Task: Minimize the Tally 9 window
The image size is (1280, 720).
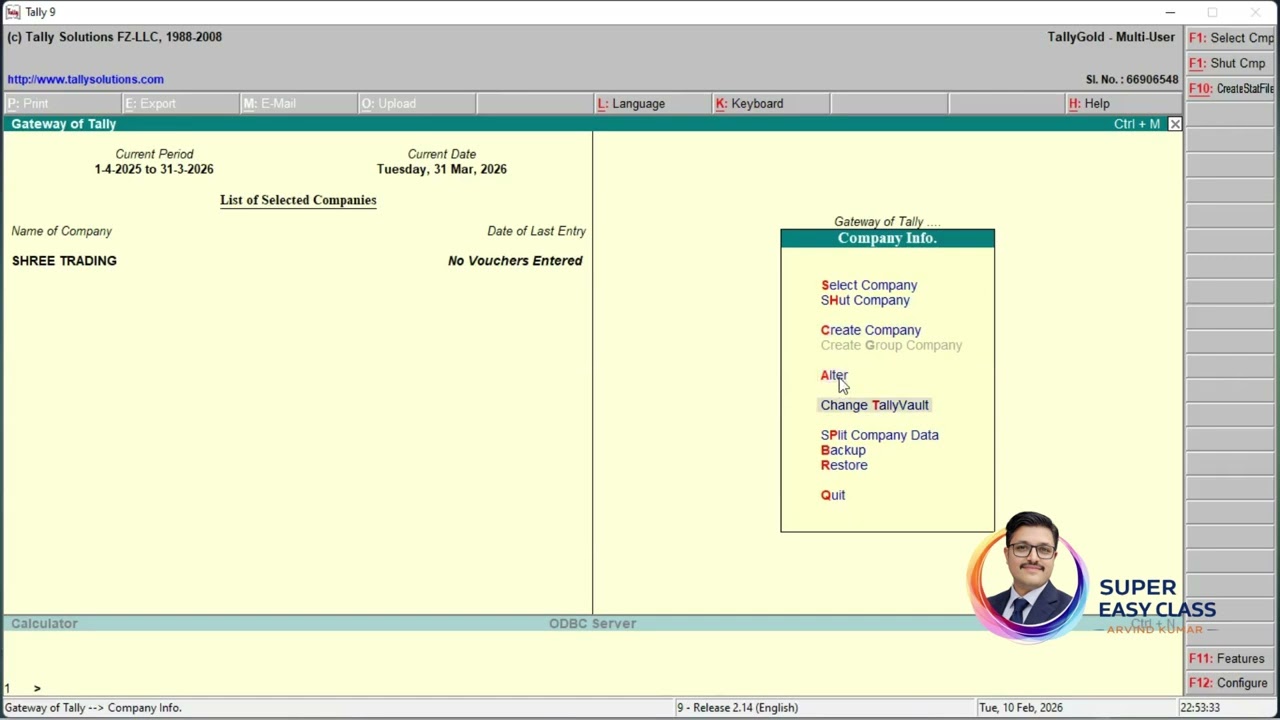Action: 1170,12
